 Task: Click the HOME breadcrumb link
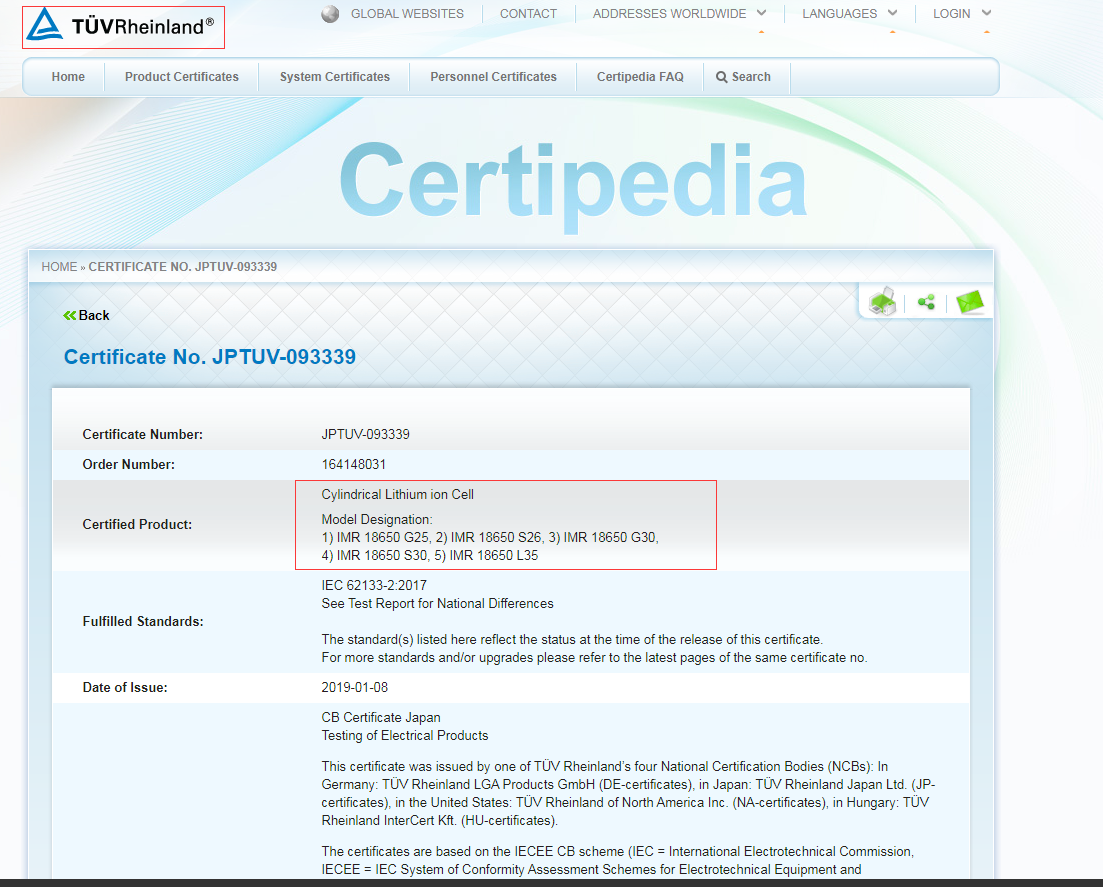(x=59, y=267)
